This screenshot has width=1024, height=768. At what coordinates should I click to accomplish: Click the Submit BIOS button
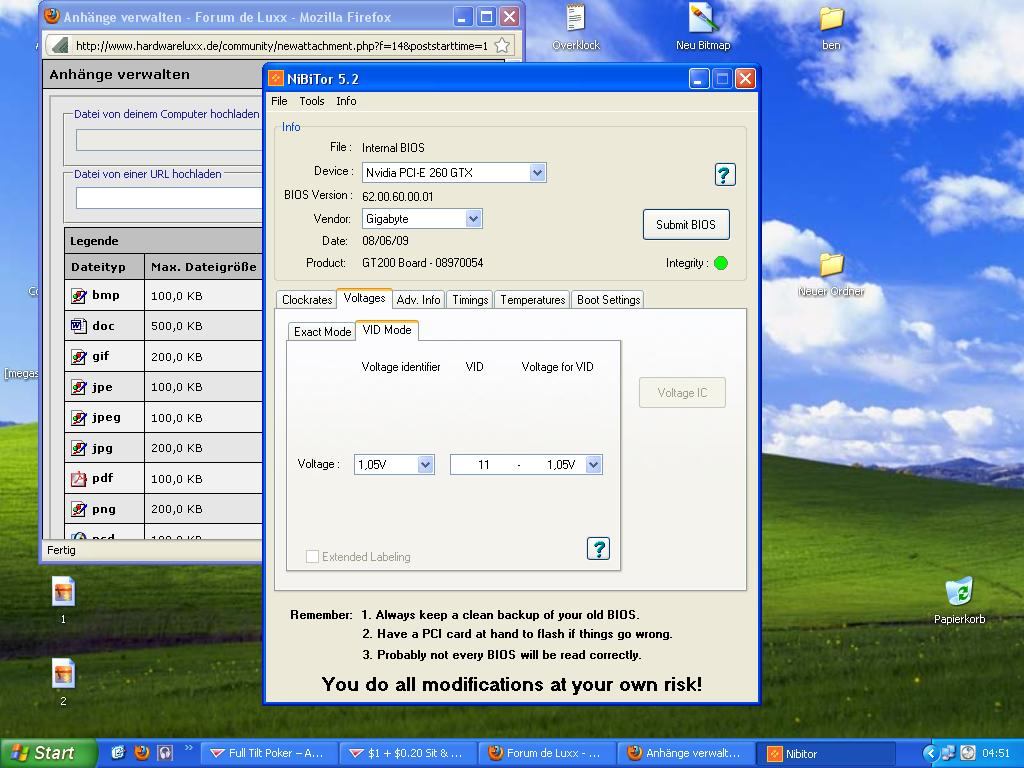[686, 225]
